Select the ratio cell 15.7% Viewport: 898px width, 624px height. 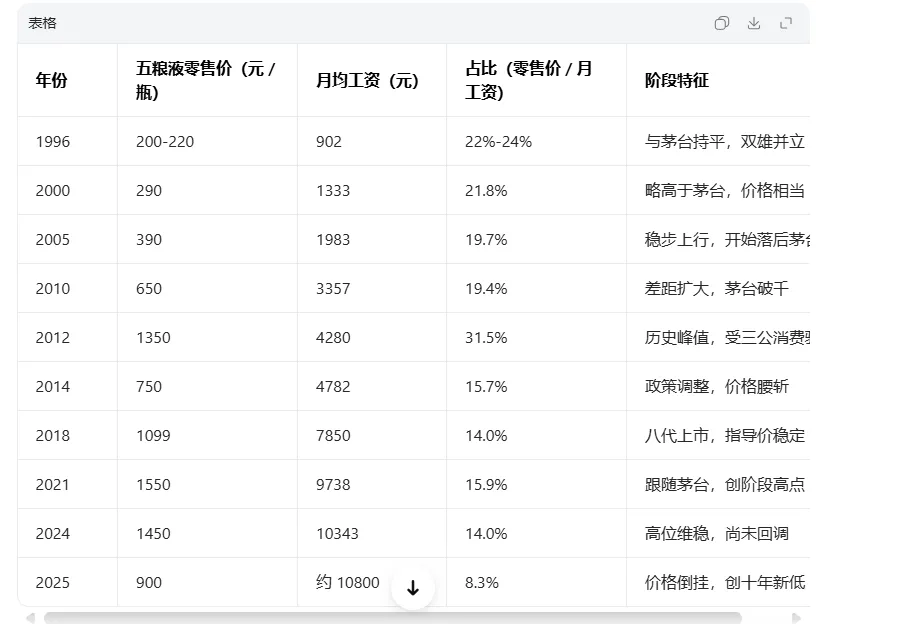pos(536,386)
